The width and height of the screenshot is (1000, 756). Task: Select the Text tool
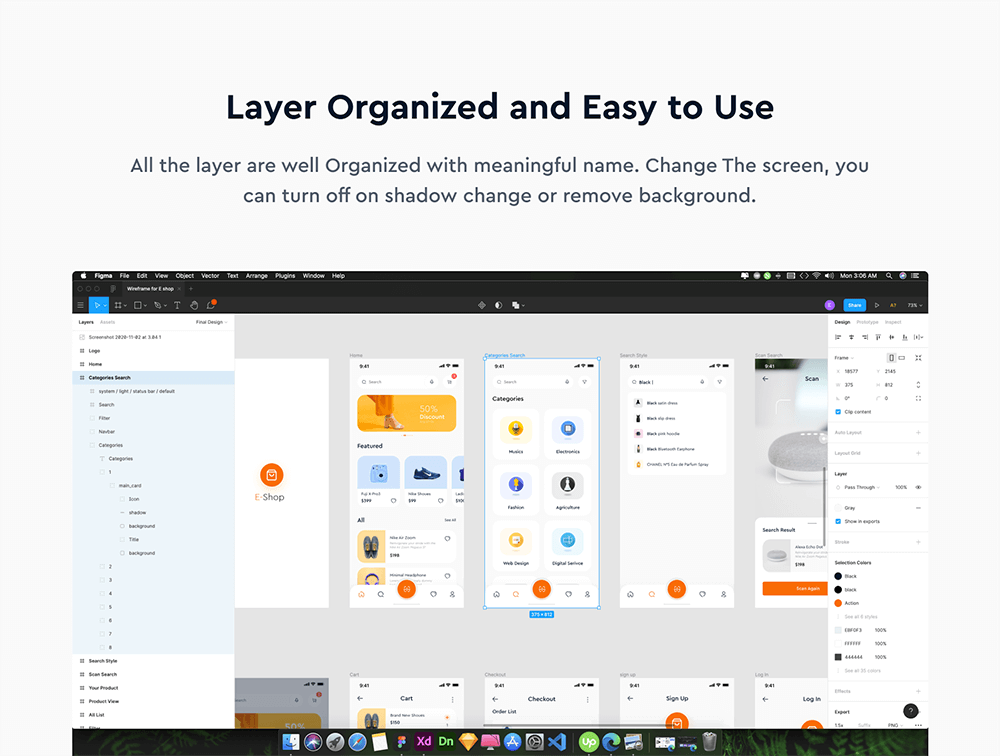(178, 305)
